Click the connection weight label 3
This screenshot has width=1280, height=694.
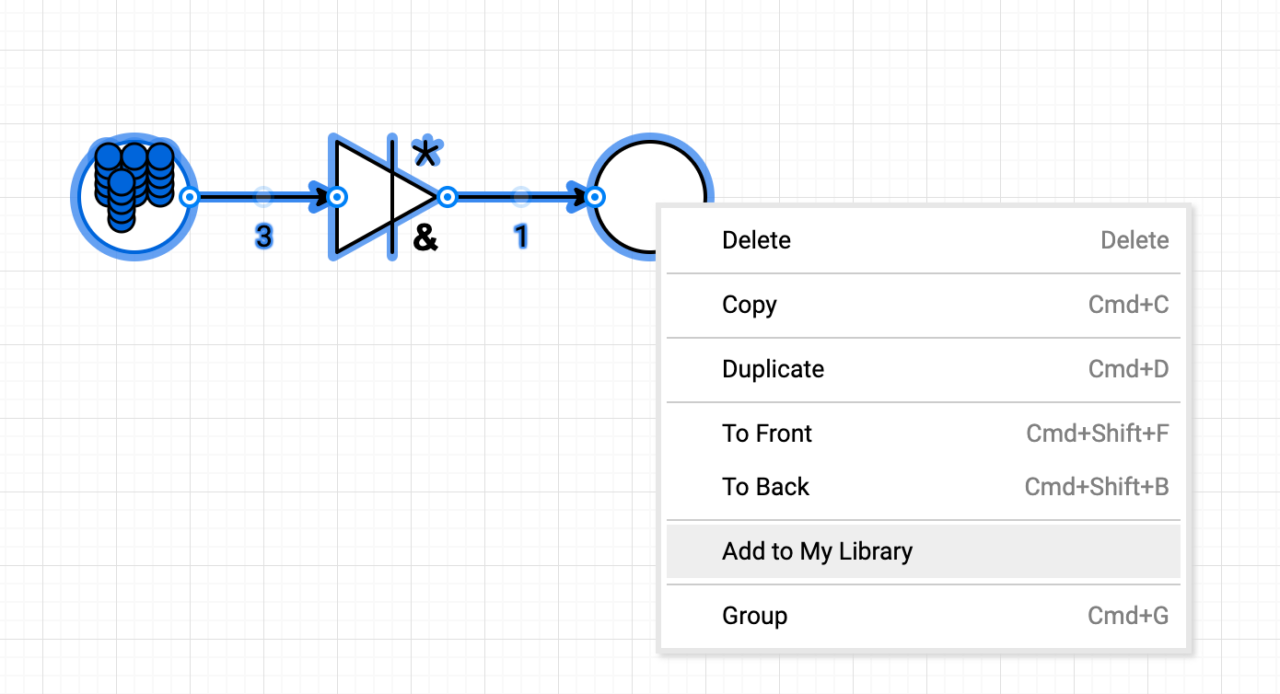click(x=262, y=237)
